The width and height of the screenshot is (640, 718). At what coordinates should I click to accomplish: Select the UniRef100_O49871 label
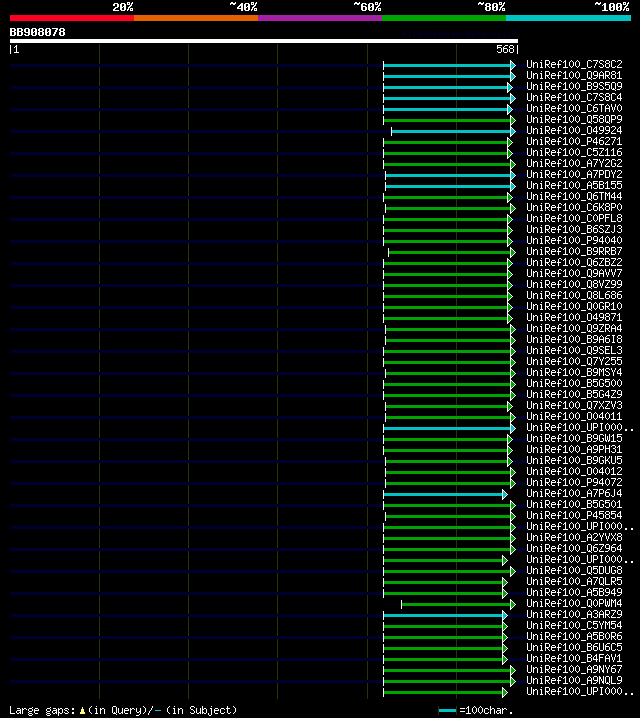pyautogui.click(x=574, y=317)
